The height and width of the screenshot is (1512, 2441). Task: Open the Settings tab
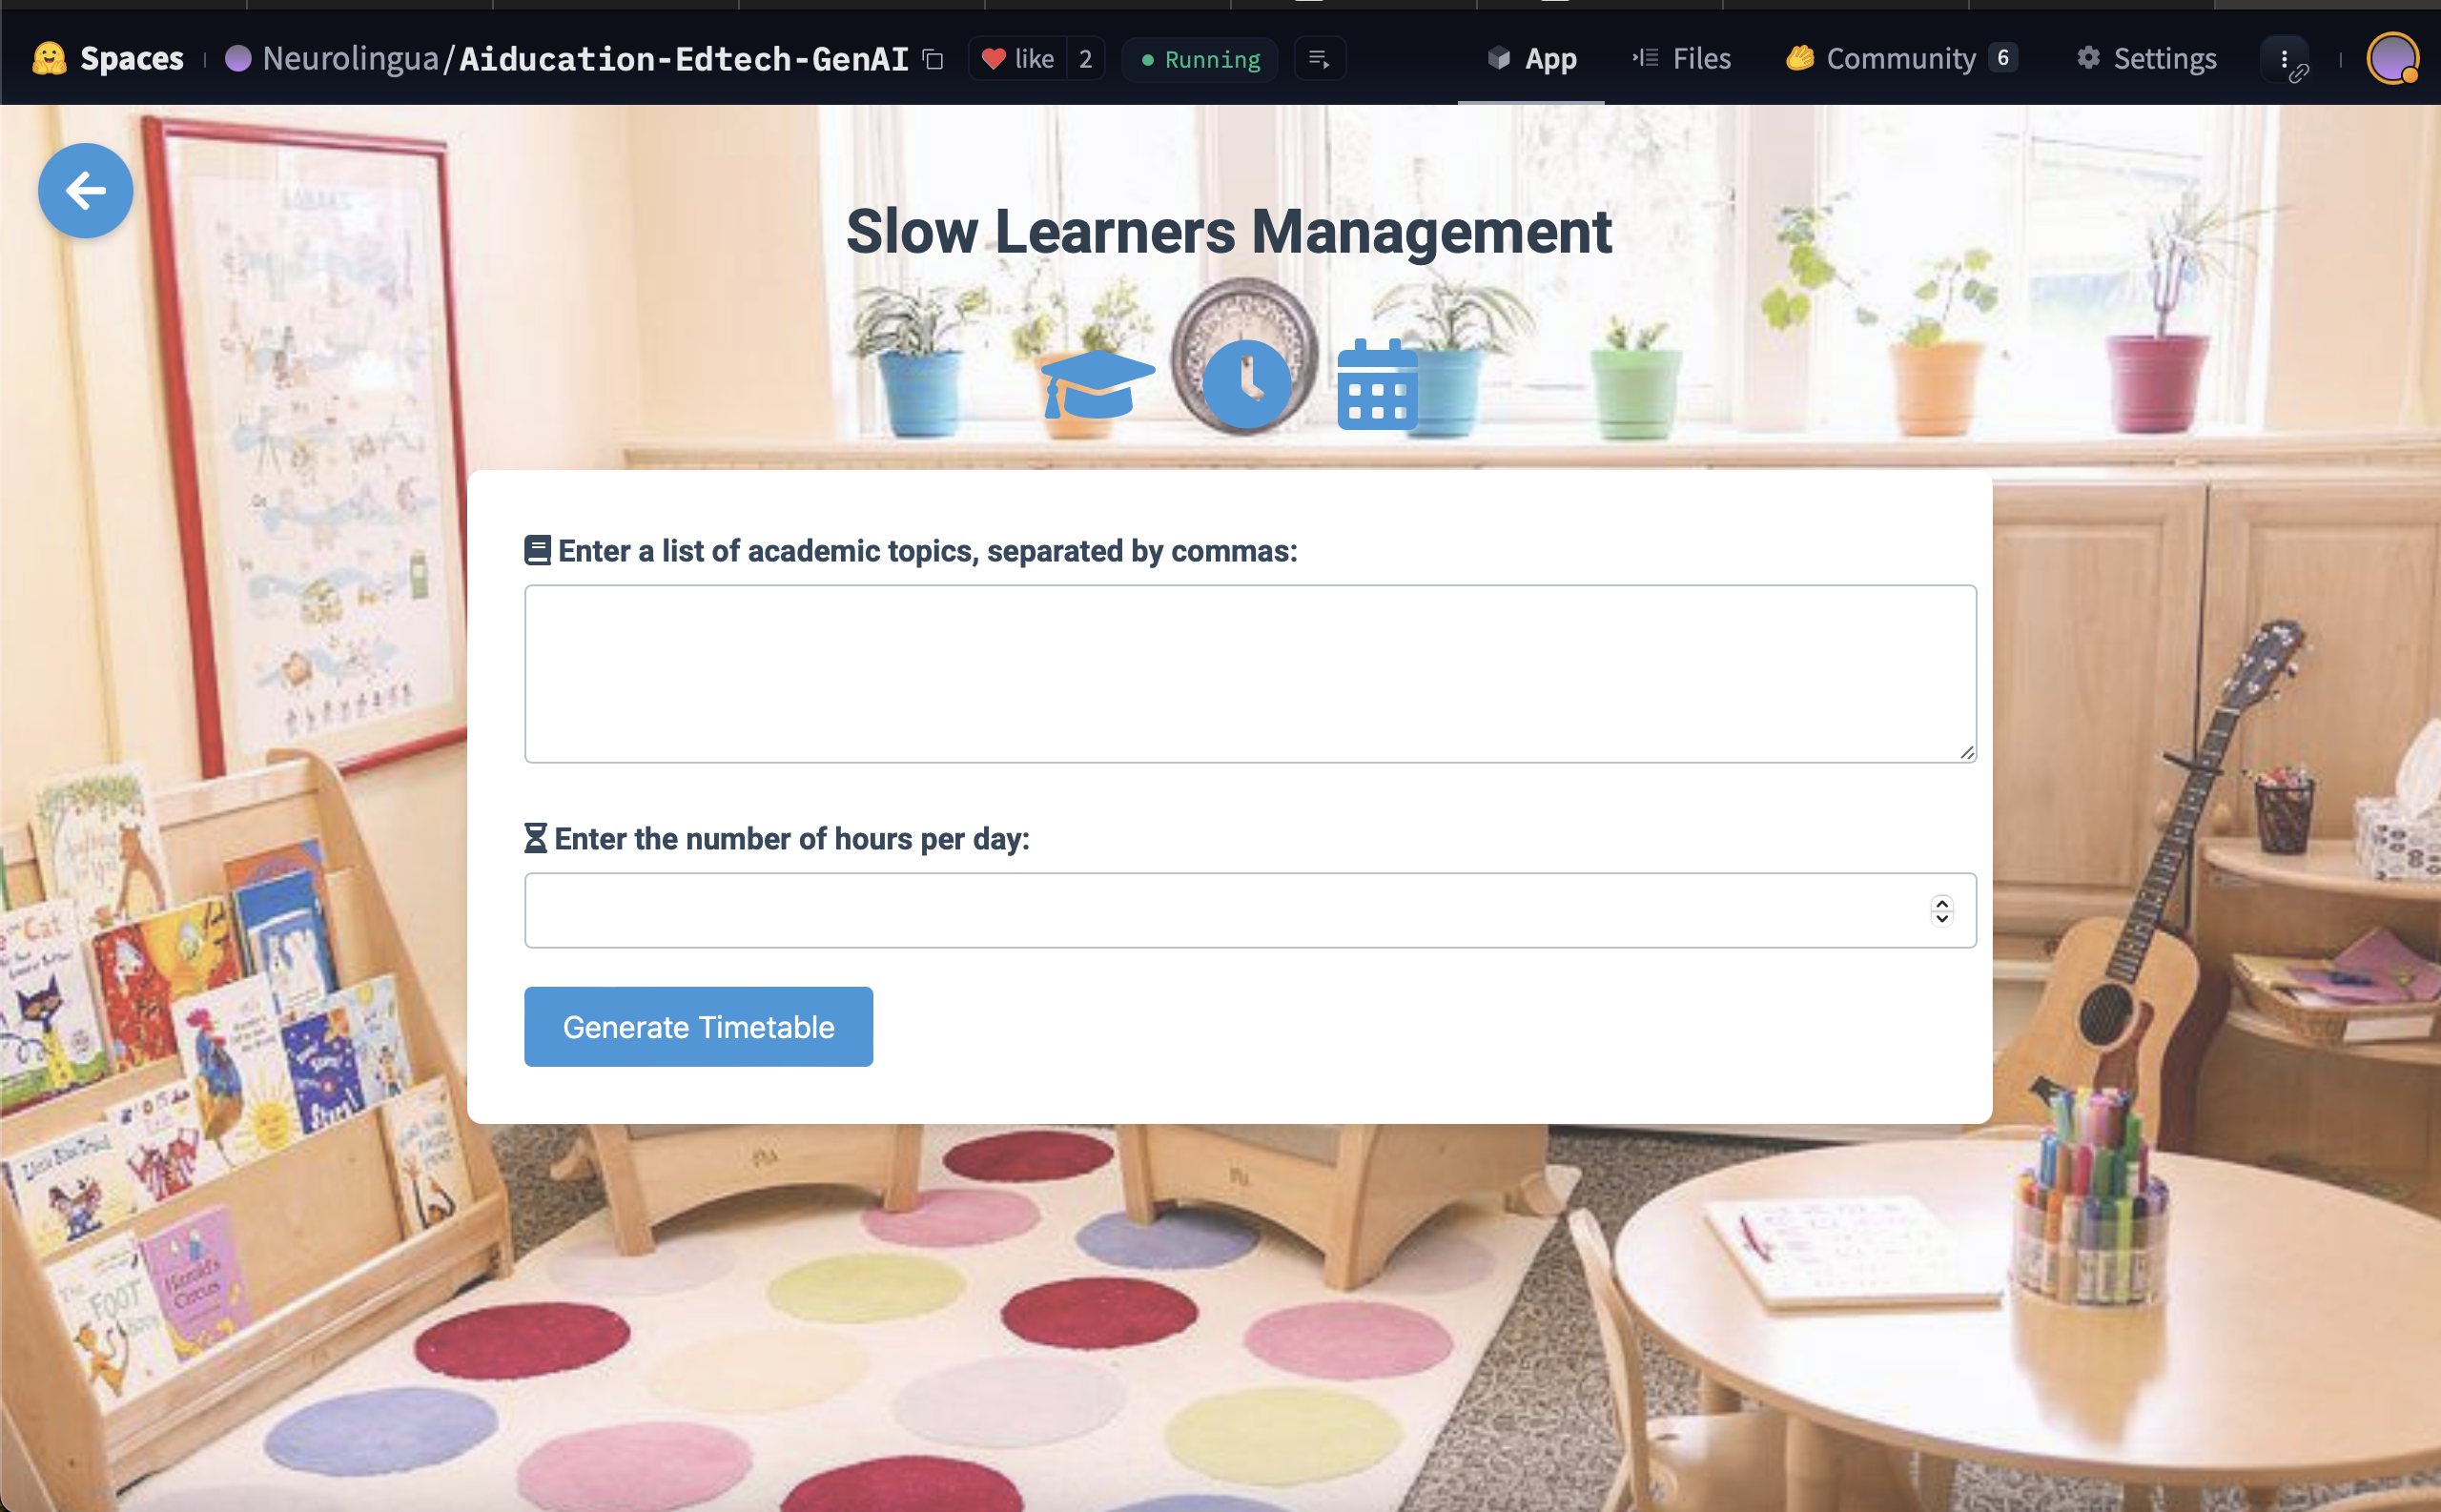[2147, 59]
